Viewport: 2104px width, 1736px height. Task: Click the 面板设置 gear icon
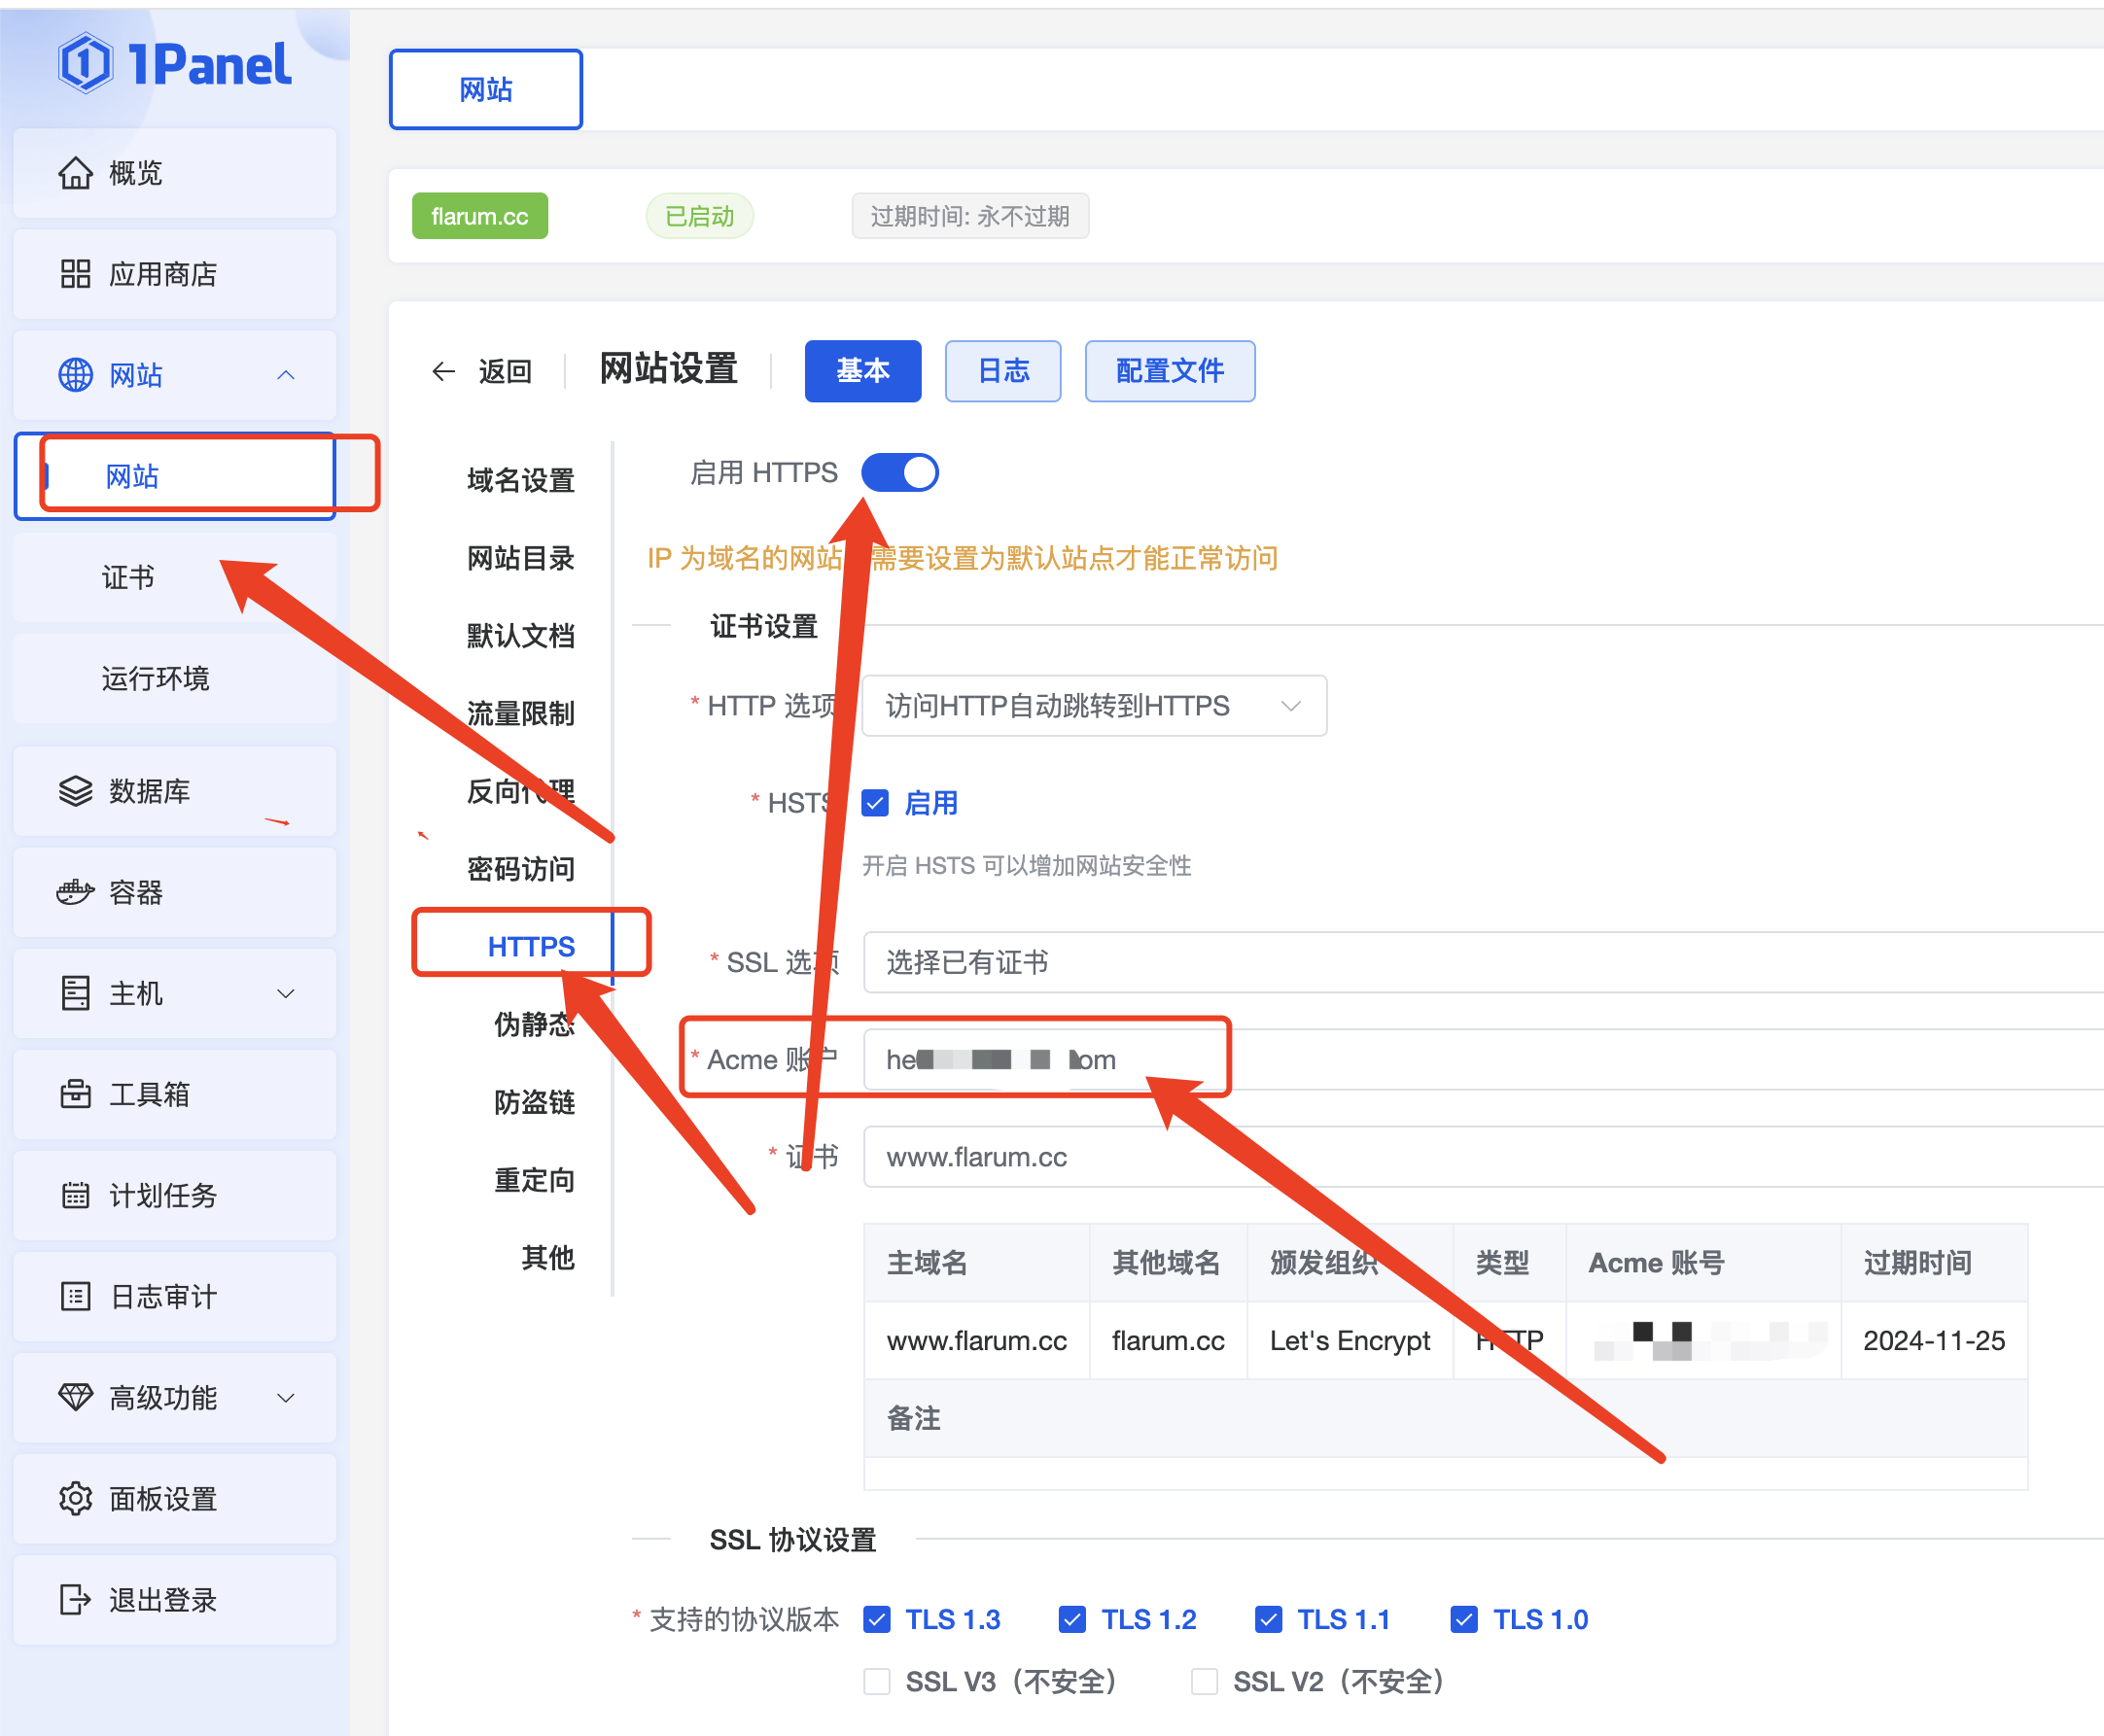pyautogui.click(x=75, y=1498)
